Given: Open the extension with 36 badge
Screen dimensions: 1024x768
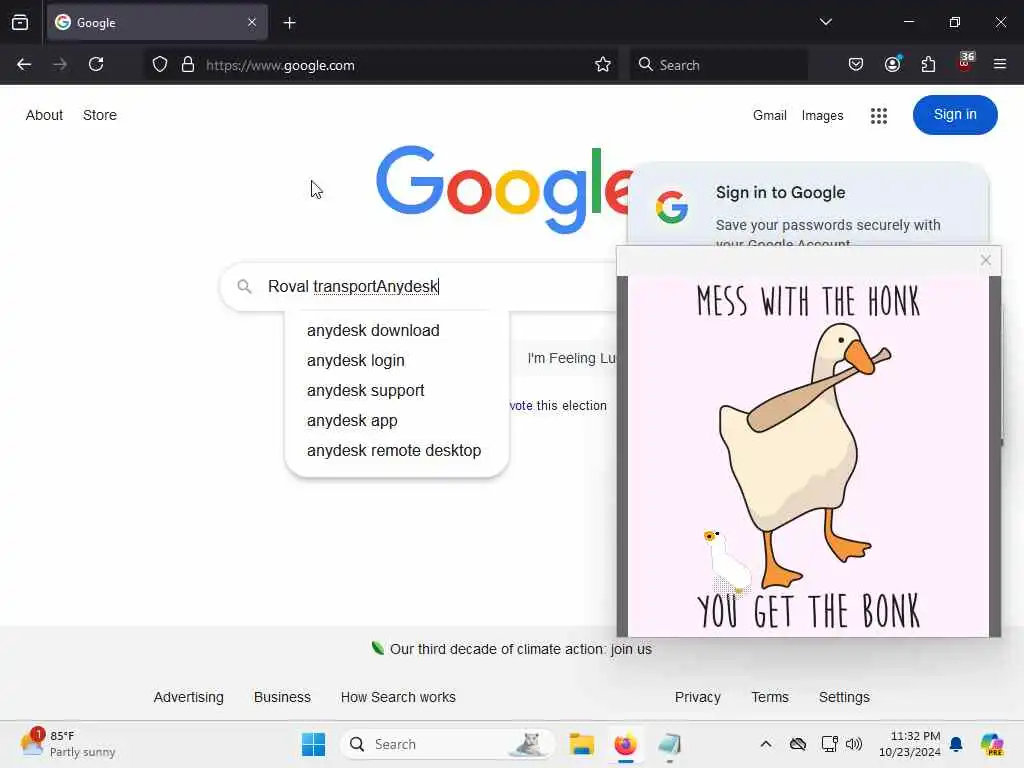Looking at the screenshot, I should coord(965,63).
